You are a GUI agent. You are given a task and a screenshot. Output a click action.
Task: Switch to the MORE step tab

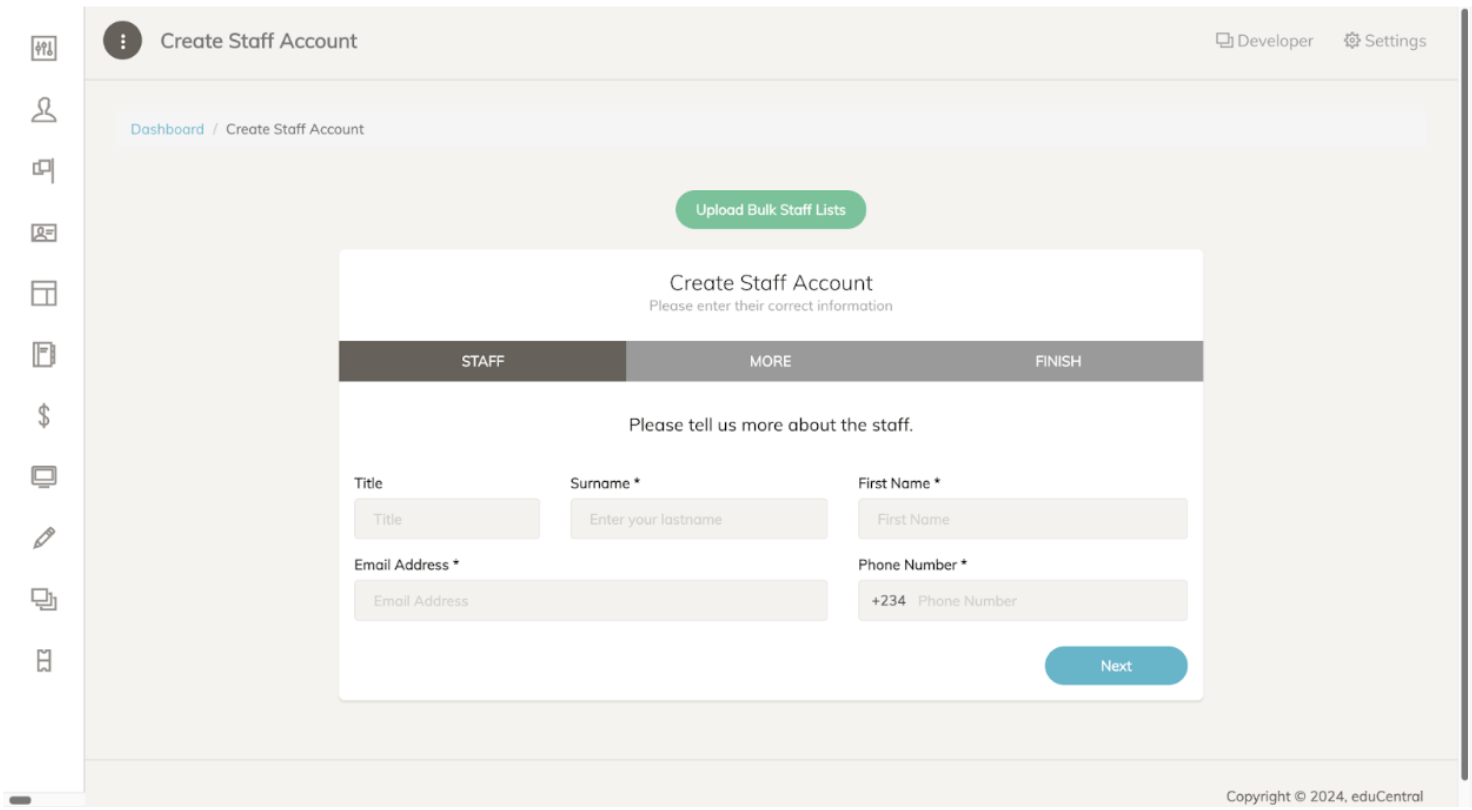[770, 361]
